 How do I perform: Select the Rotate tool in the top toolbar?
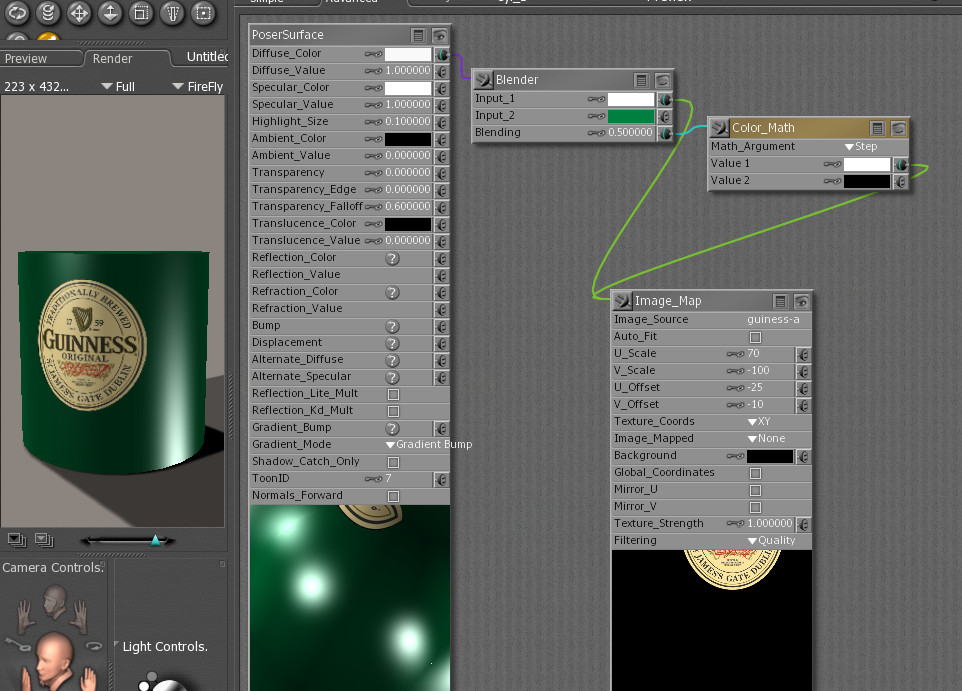16,13
